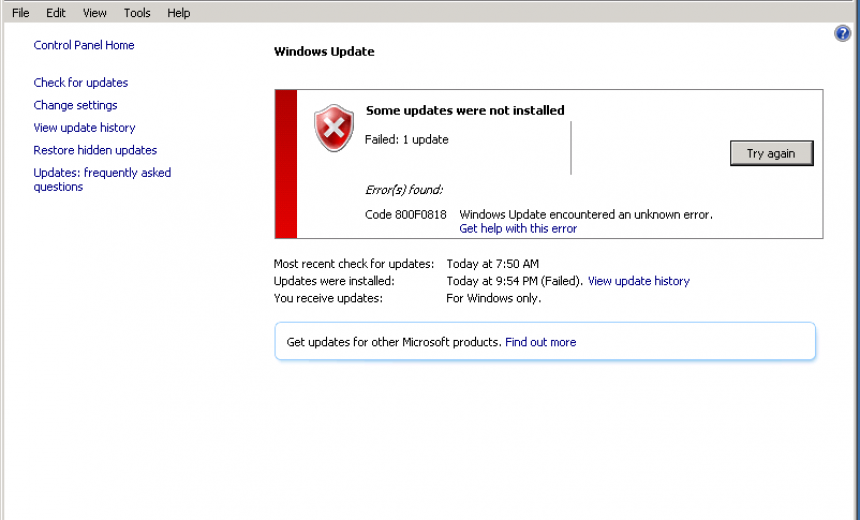Image resolution: width=860 pixels, height=520 pixels.
Task: Open the Tools menu
Action: tap(137, 13)
